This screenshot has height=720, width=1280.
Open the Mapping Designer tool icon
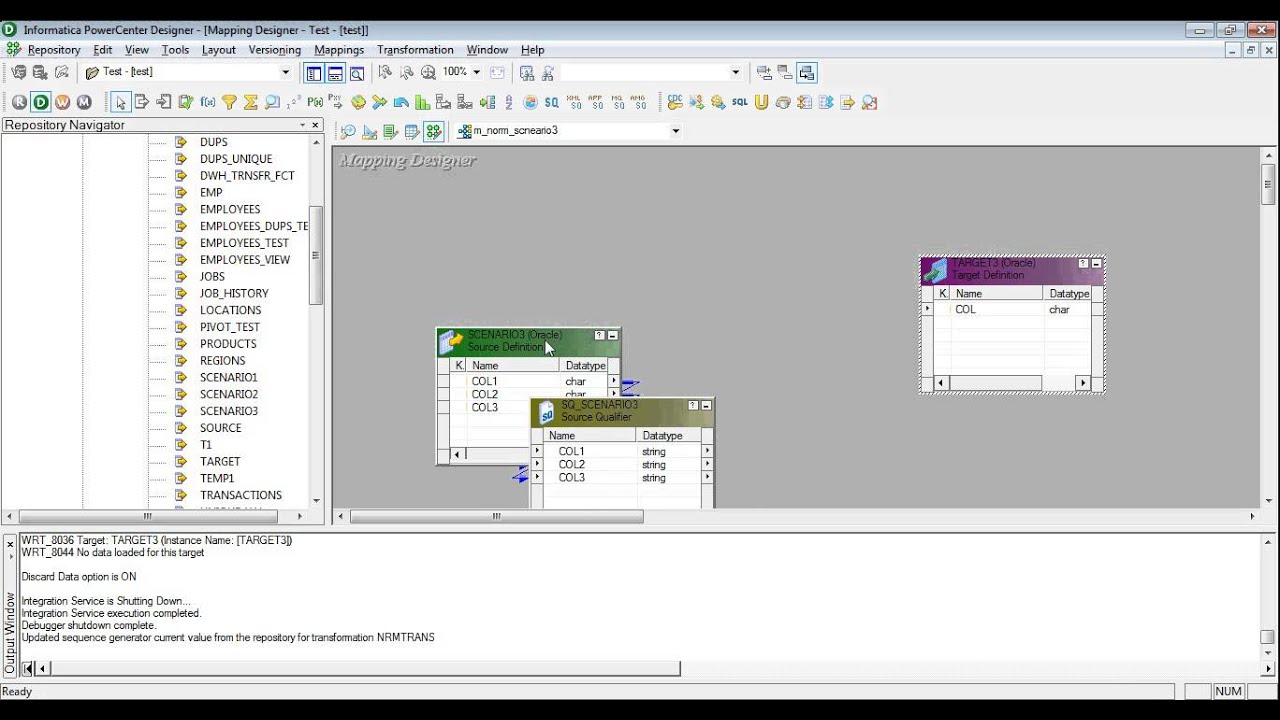click(x=433, y=131)
